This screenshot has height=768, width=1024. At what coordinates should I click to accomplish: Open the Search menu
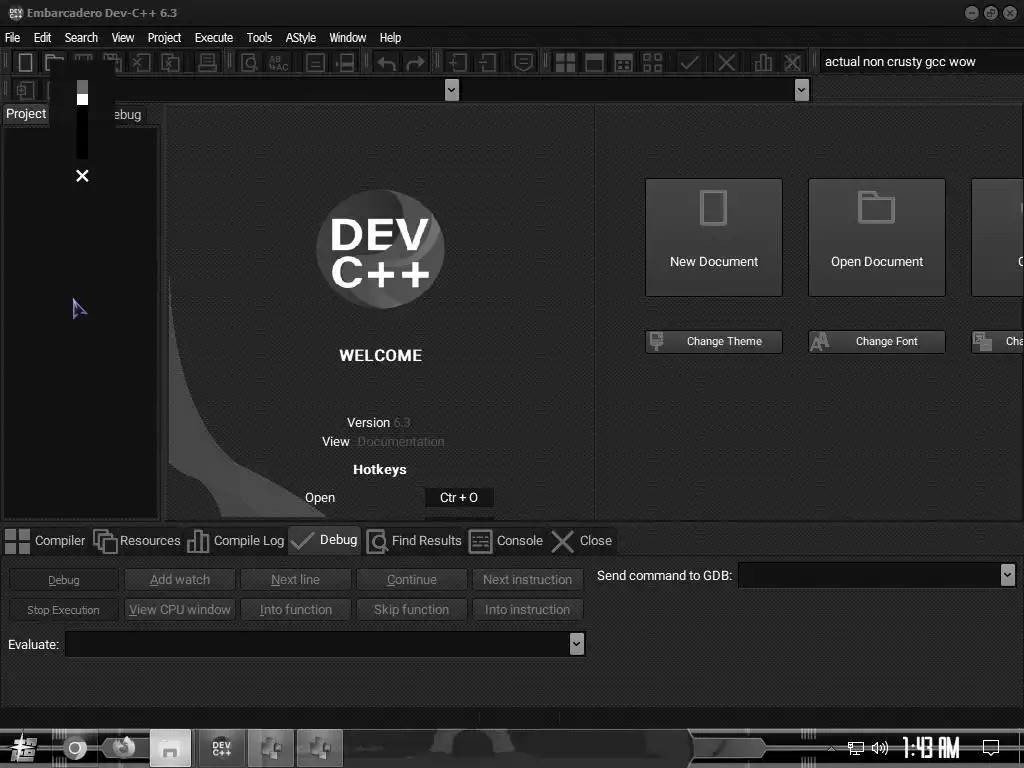coord(81,38)
